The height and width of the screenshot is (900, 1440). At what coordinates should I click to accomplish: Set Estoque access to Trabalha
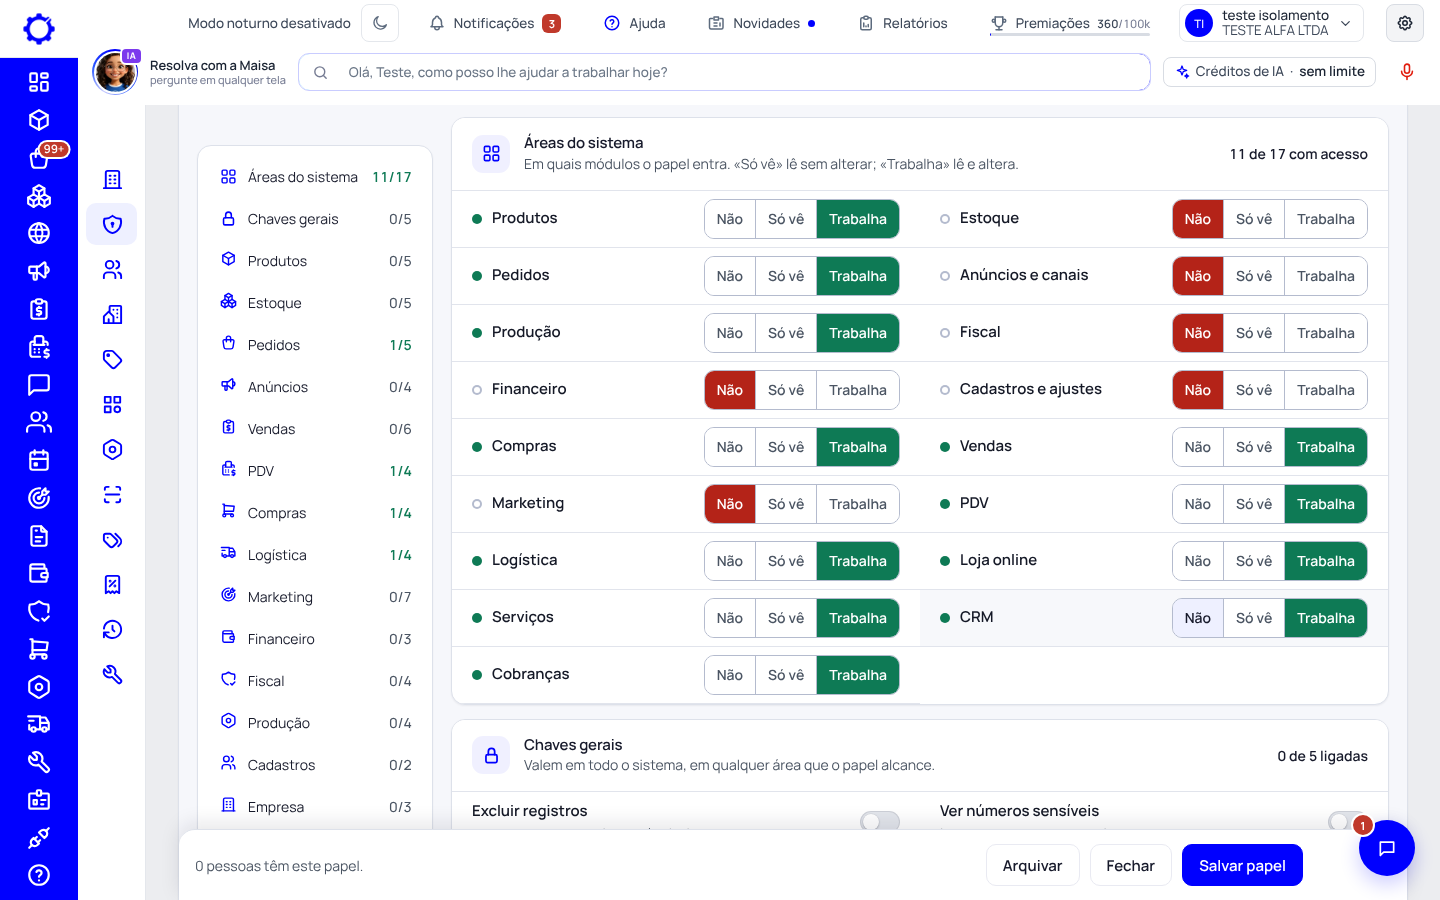[1326, 219]
